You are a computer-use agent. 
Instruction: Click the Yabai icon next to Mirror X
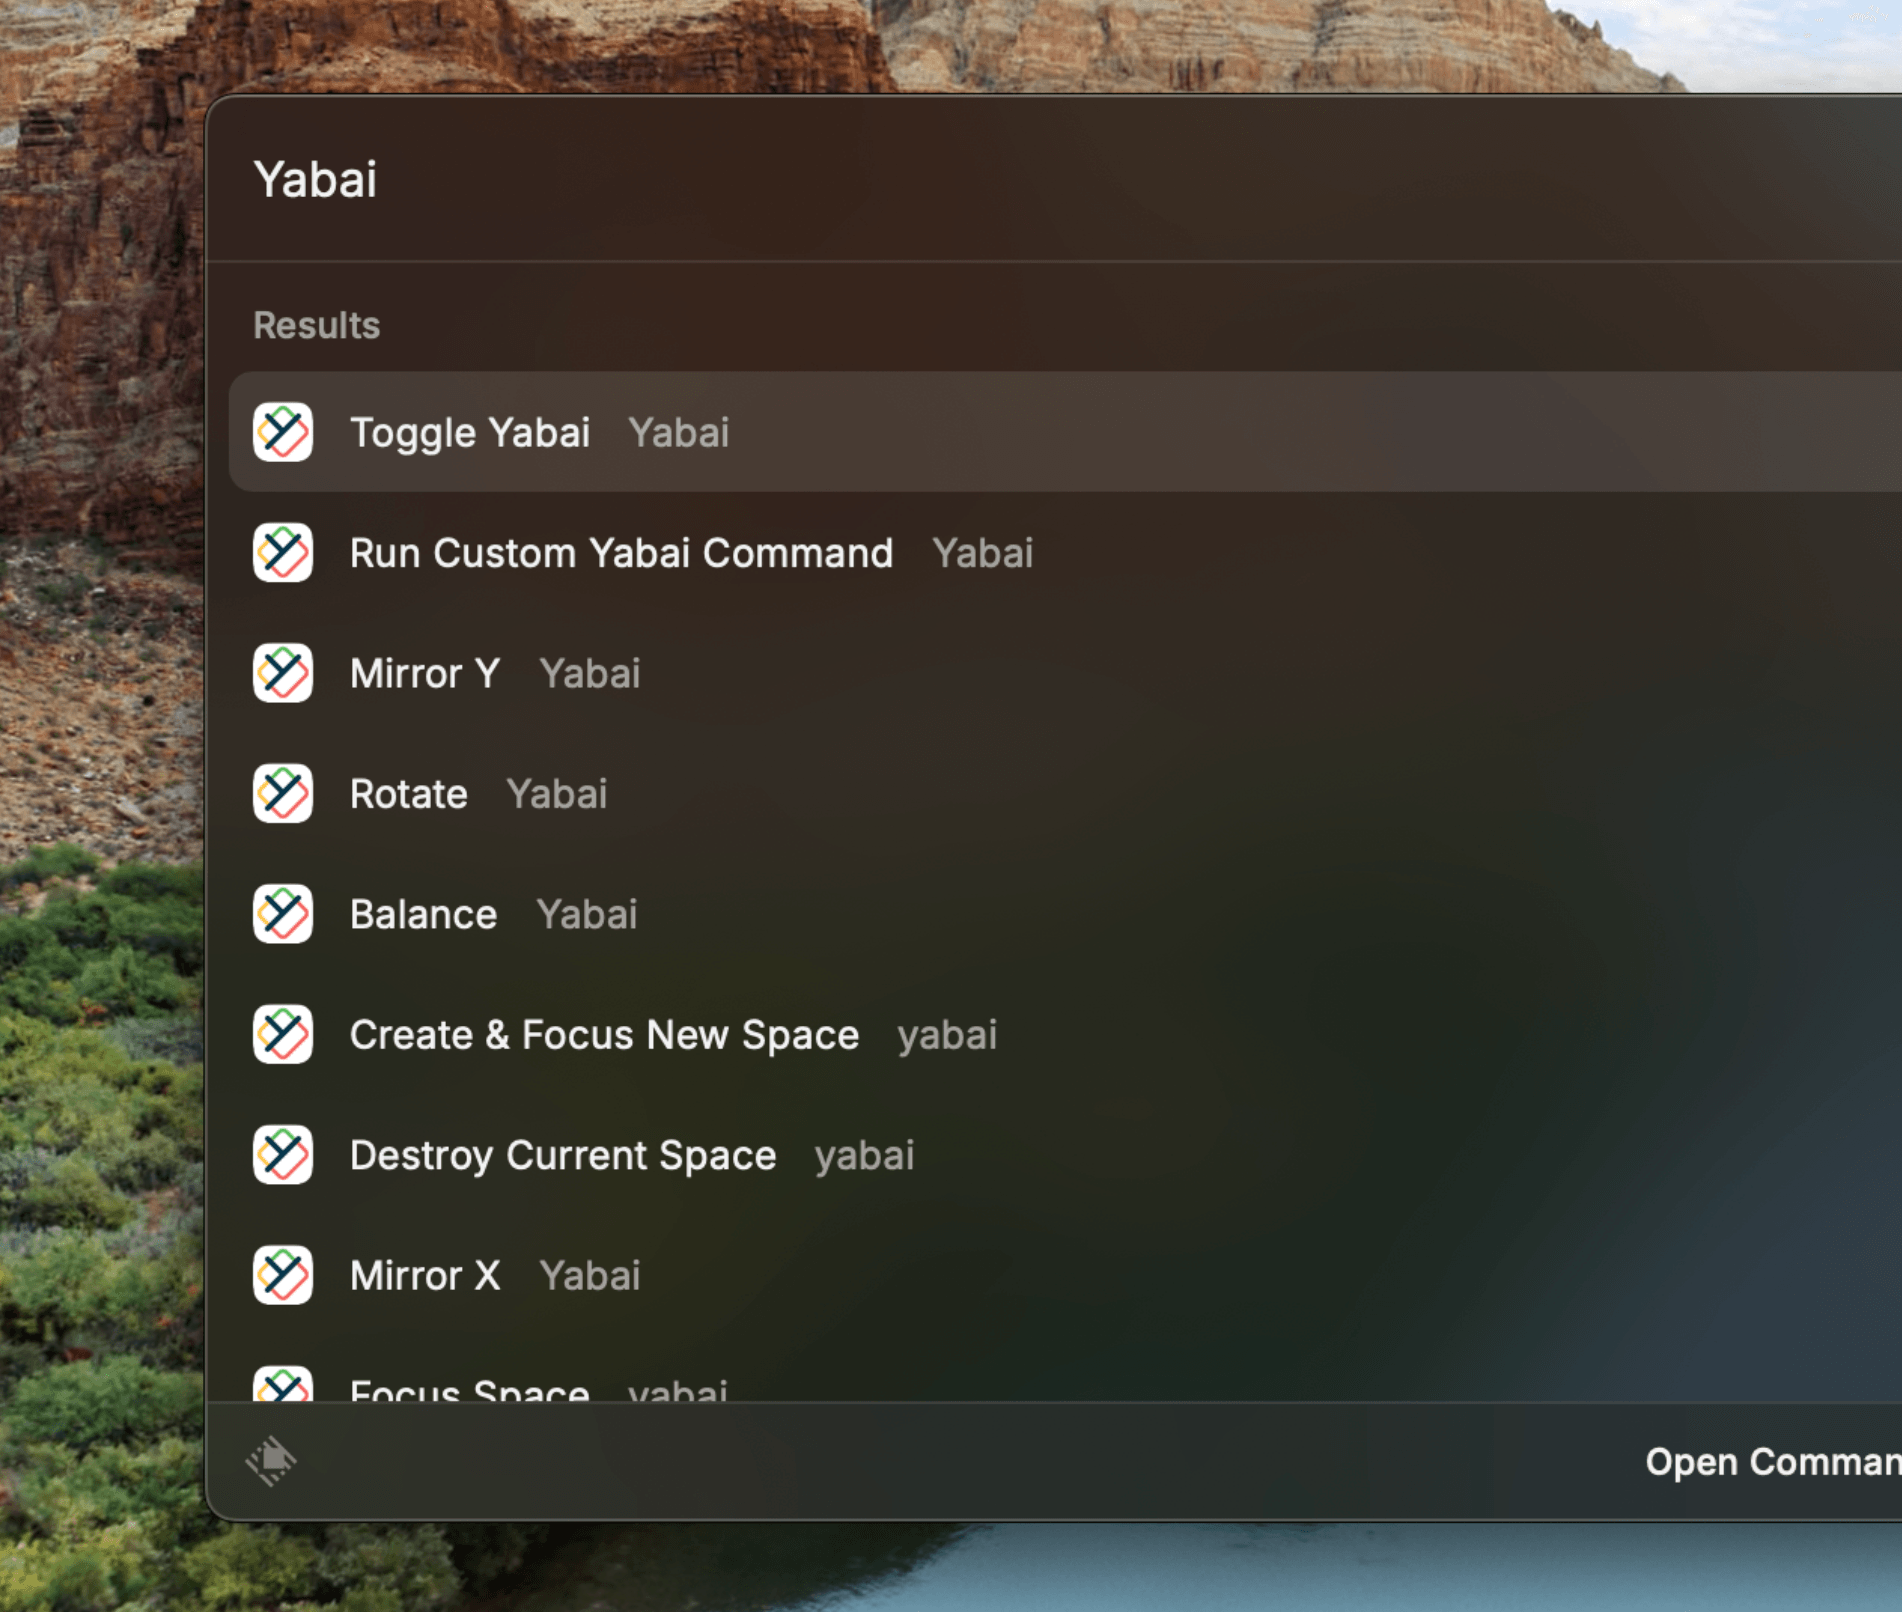(283, 1275)
